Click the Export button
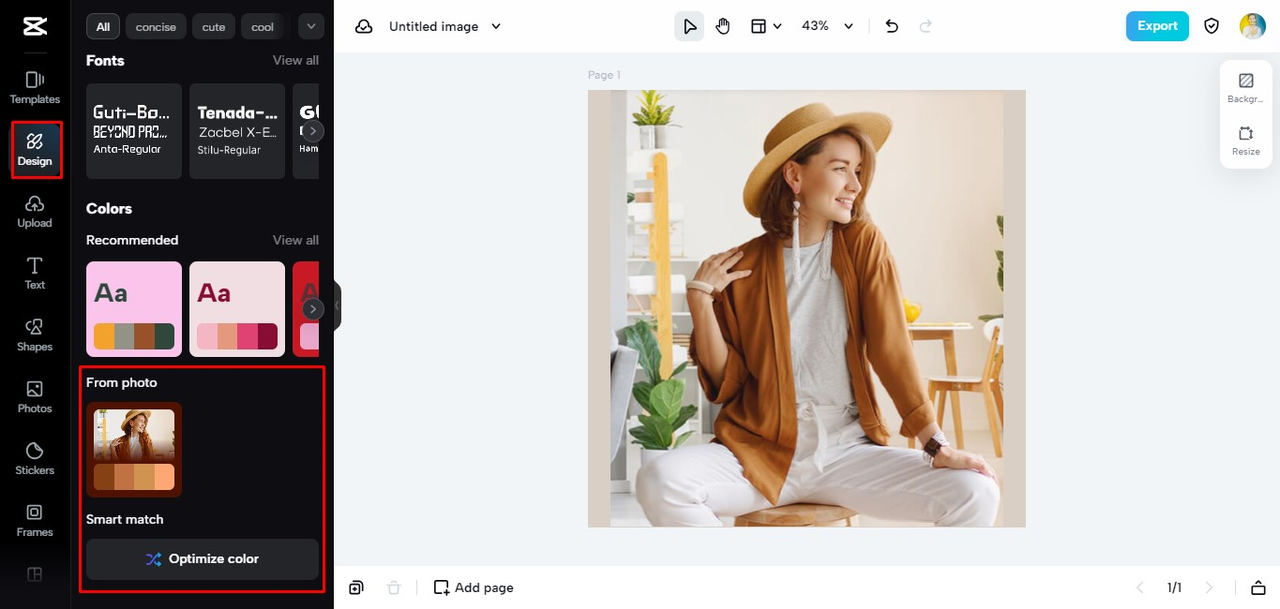This screenshot has height=609, width=1280. (1157, 26)
